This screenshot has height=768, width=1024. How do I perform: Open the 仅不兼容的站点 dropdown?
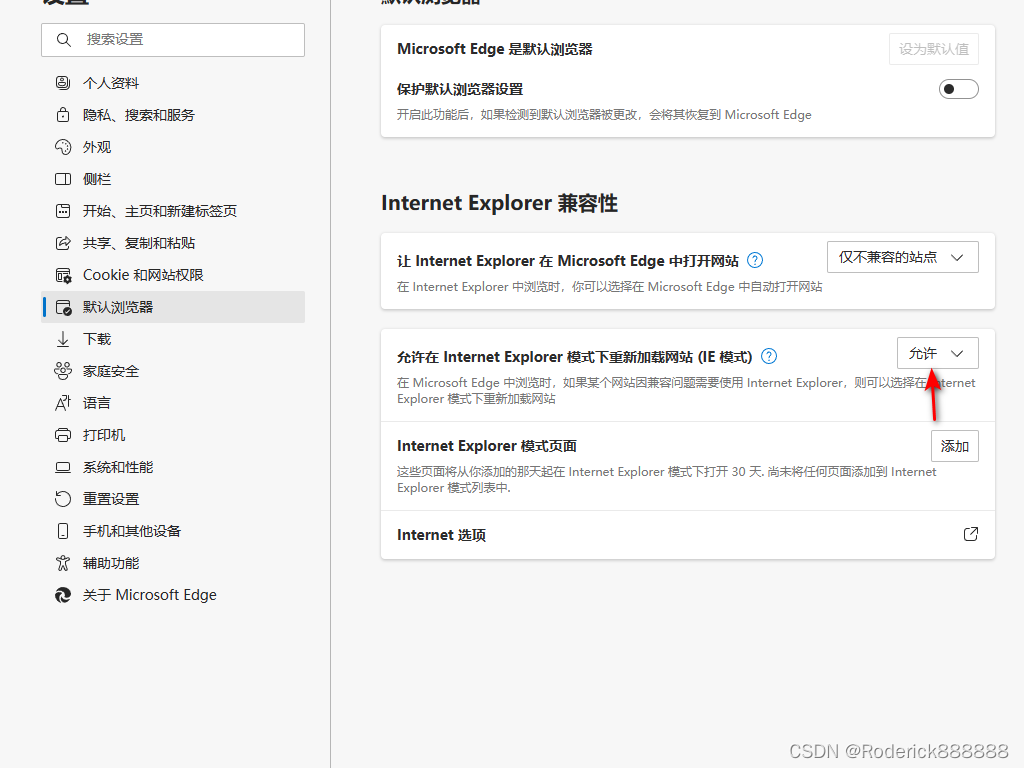pos(903,257)
